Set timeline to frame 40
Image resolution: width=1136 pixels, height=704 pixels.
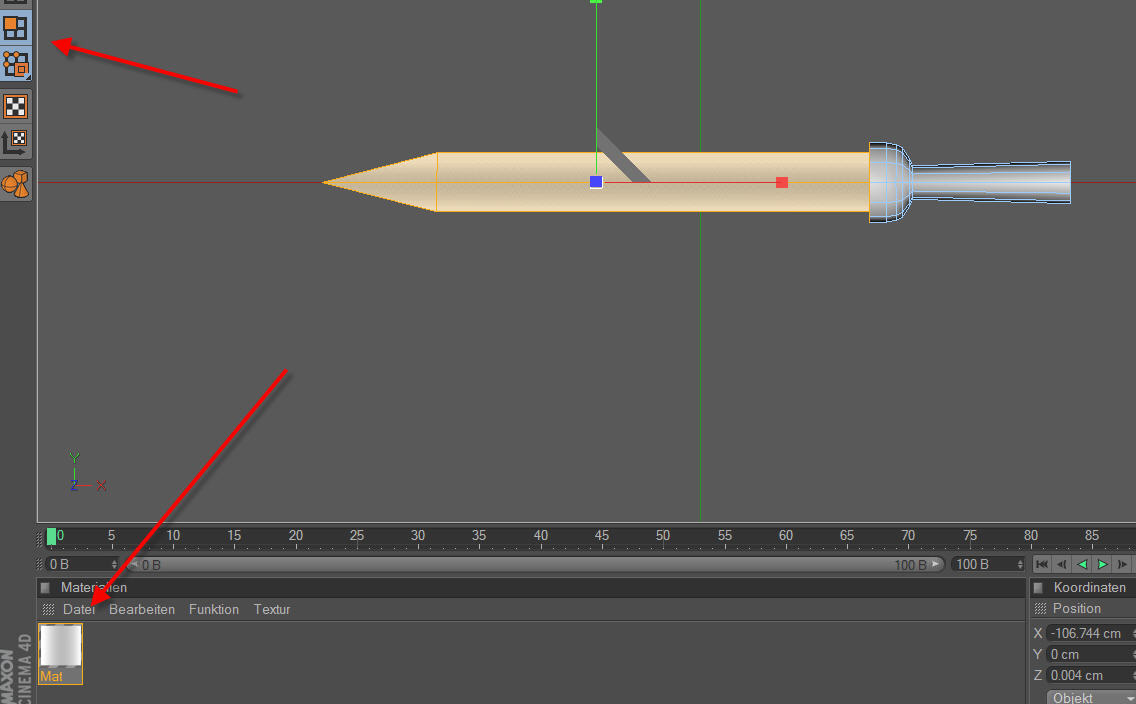tap(540, 536)
